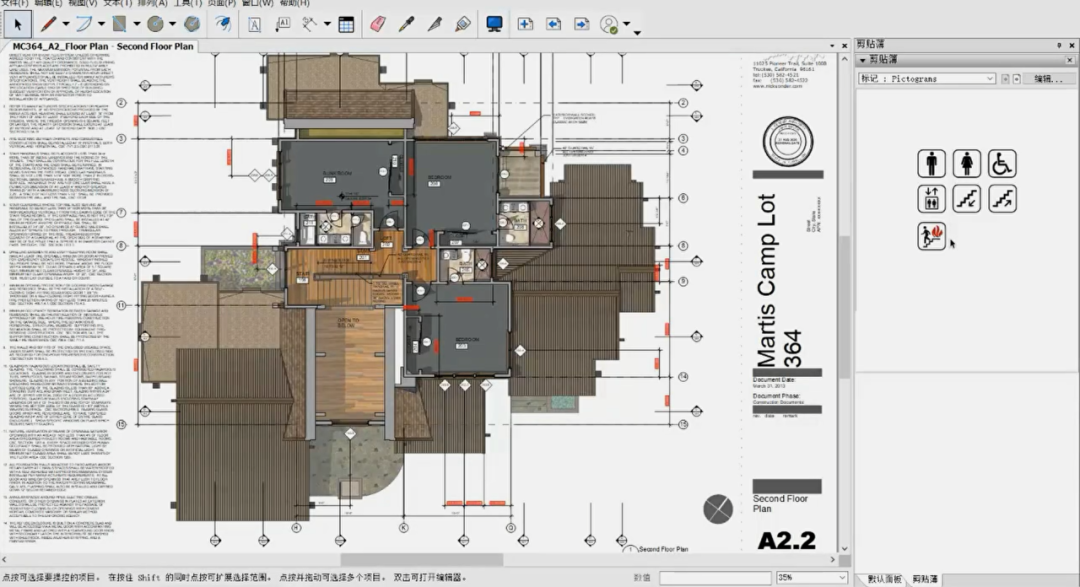The image size is (1080, 587).
Task: Select the Text box tool
Action: click(x=254, y=25)
